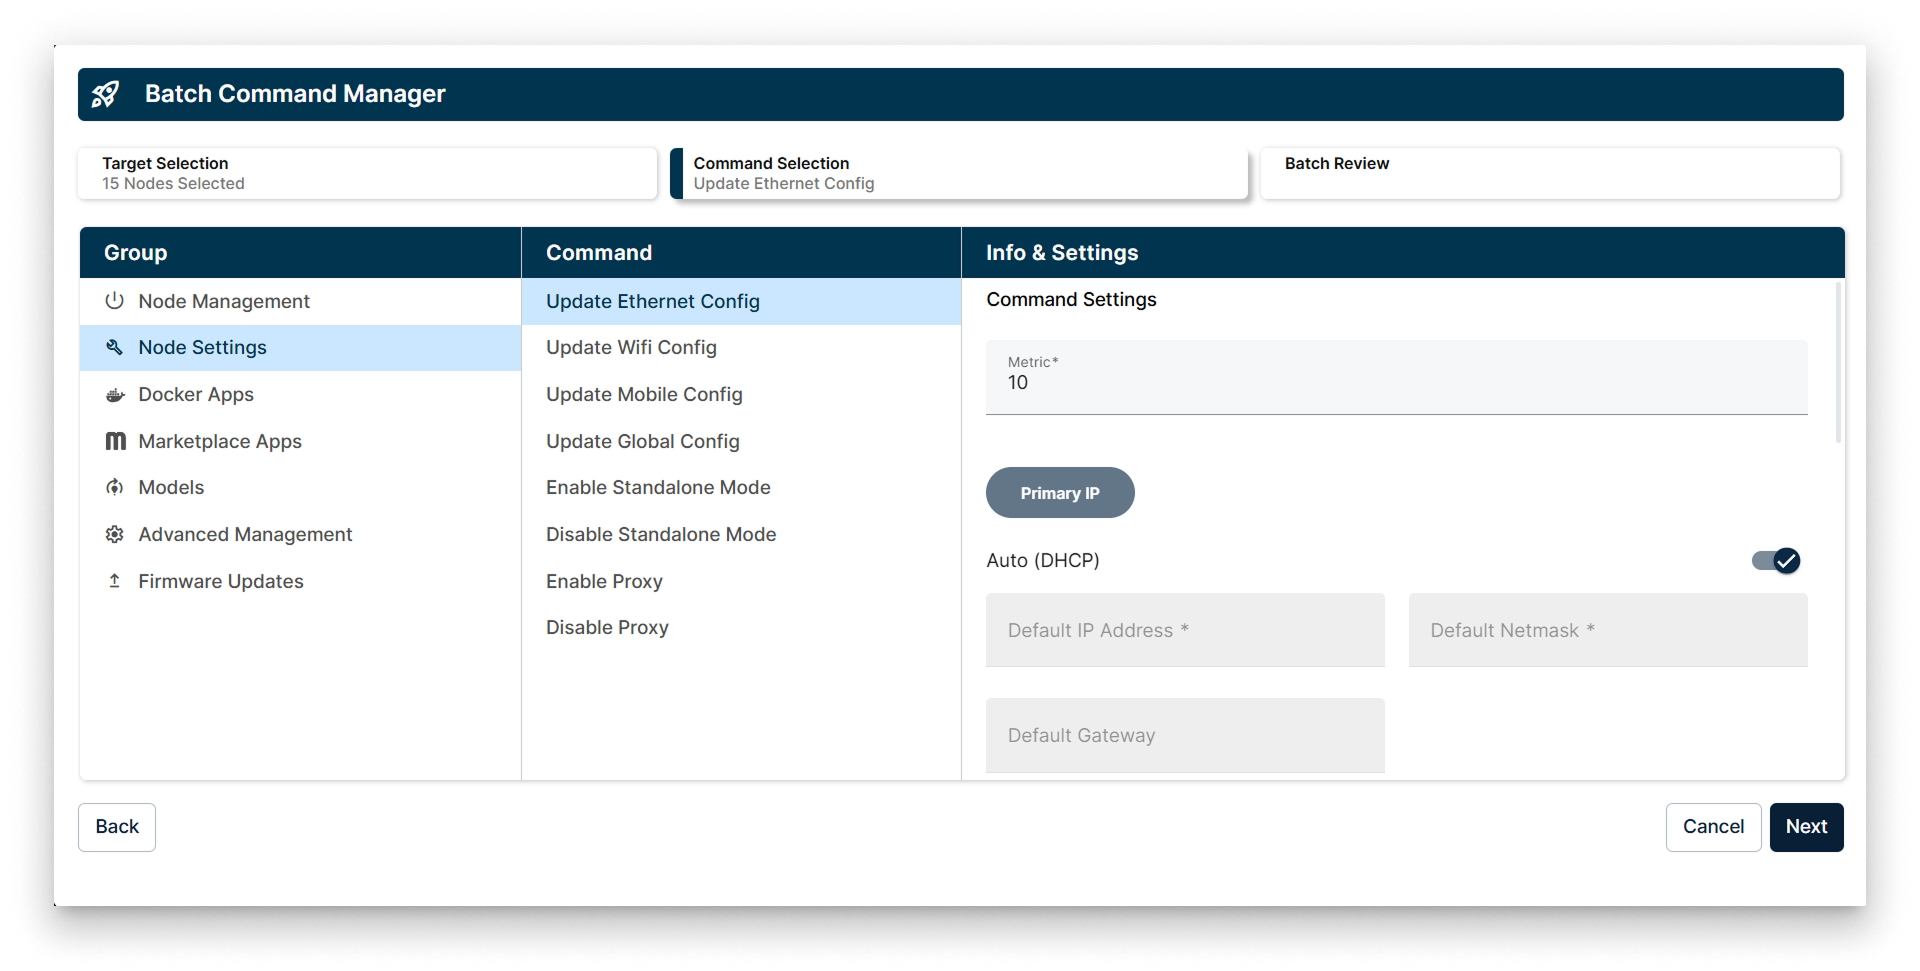The image size is (1920, 971).
Task: Cancel the batch operation
Action: (x=1713, y=827)
